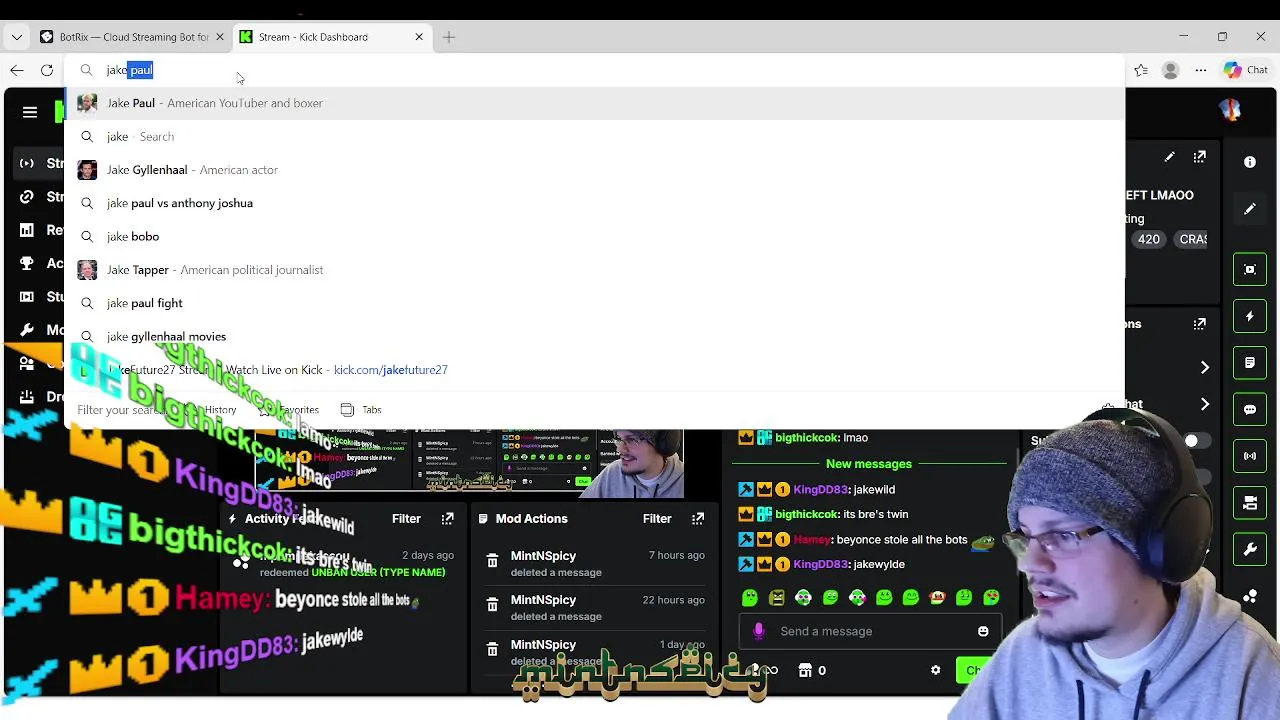This screenshot has width=1280, height=720.
Task: Open Filter in Mod Actions panel
Action: pyautogui.click(x=657, y=518)
